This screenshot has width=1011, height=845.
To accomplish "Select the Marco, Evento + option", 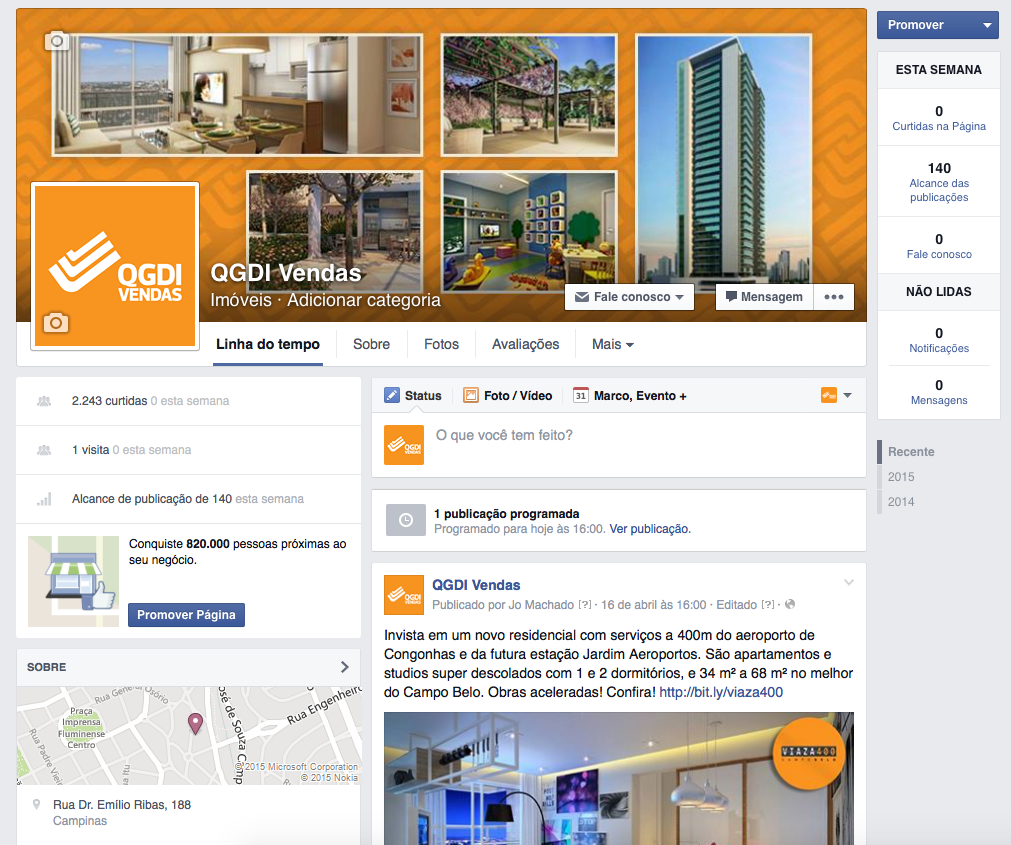I will [629, 396].
